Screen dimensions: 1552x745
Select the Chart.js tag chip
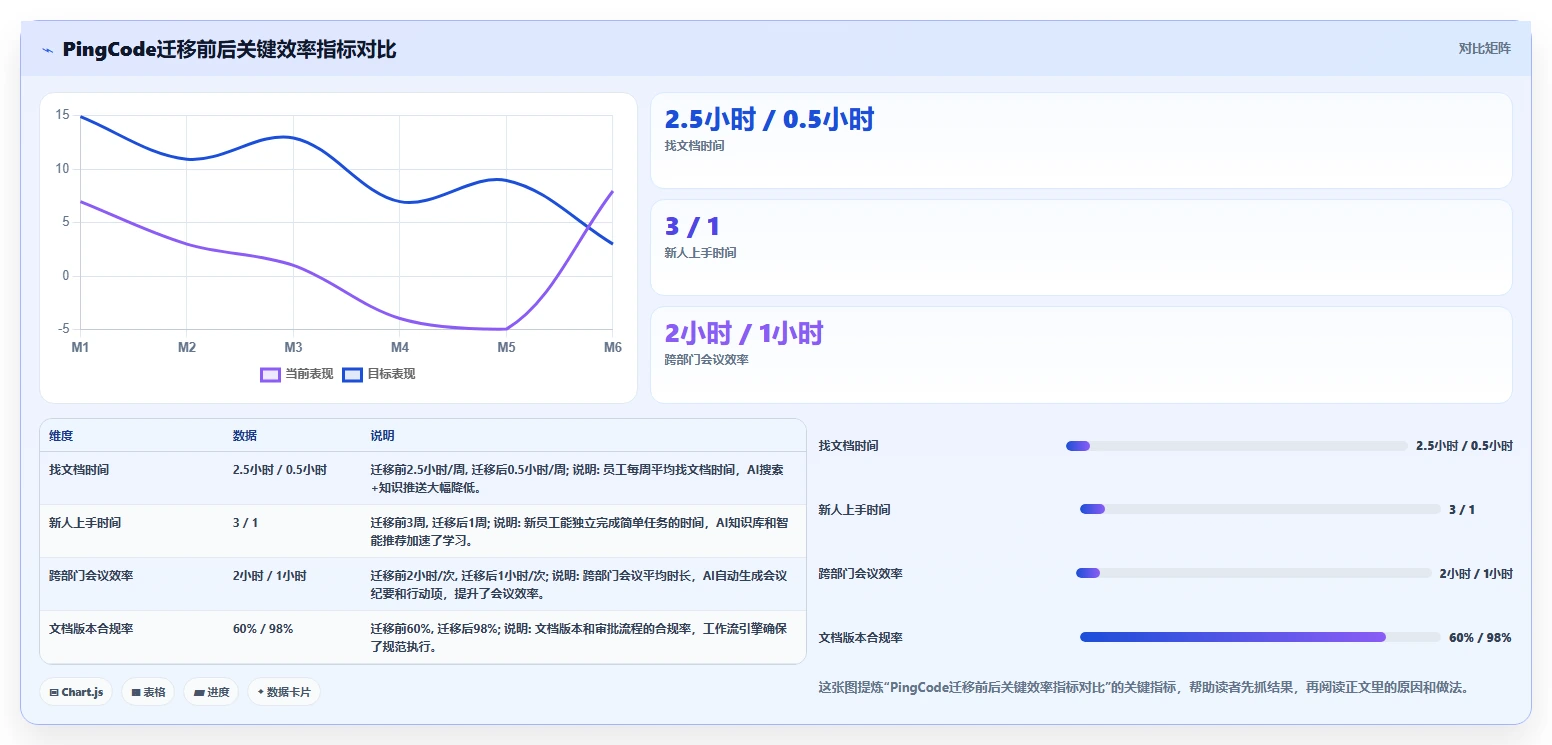76,692
